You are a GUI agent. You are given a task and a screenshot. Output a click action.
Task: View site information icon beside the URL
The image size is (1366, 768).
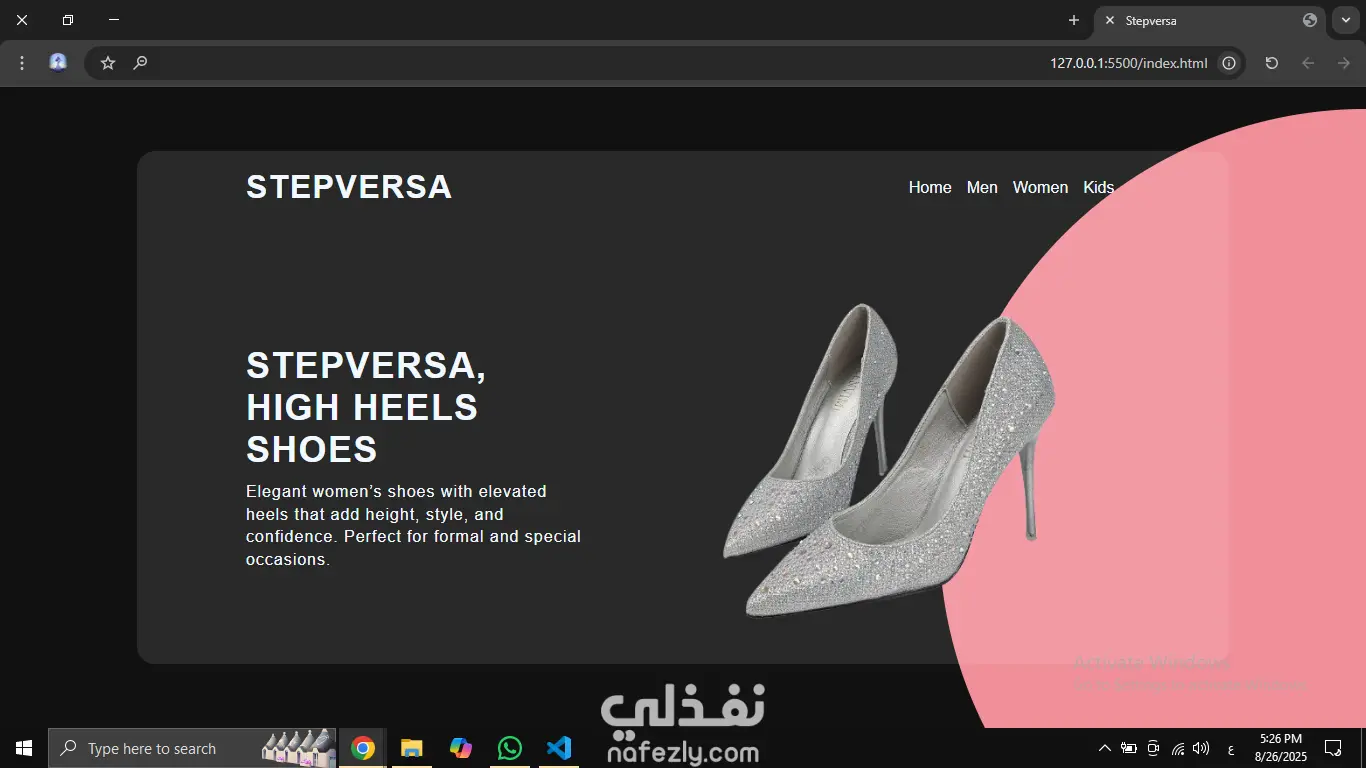click(1229, 63)
